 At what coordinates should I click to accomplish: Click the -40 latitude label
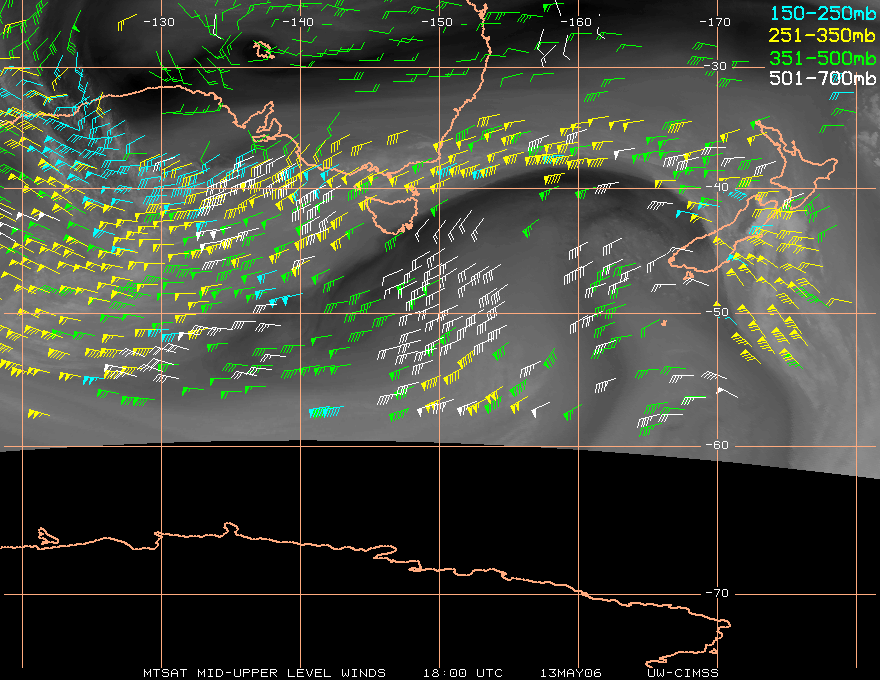tap(717, 187)
